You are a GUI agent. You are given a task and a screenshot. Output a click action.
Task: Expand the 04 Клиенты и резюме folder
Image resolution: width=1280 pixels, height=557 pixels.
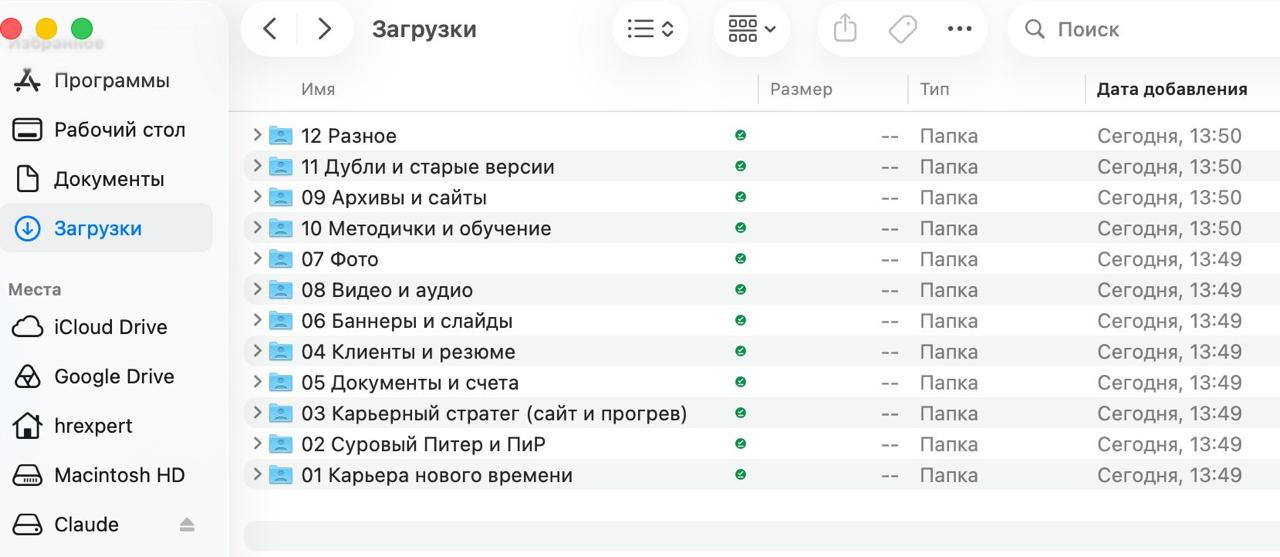tap(257, 352)
